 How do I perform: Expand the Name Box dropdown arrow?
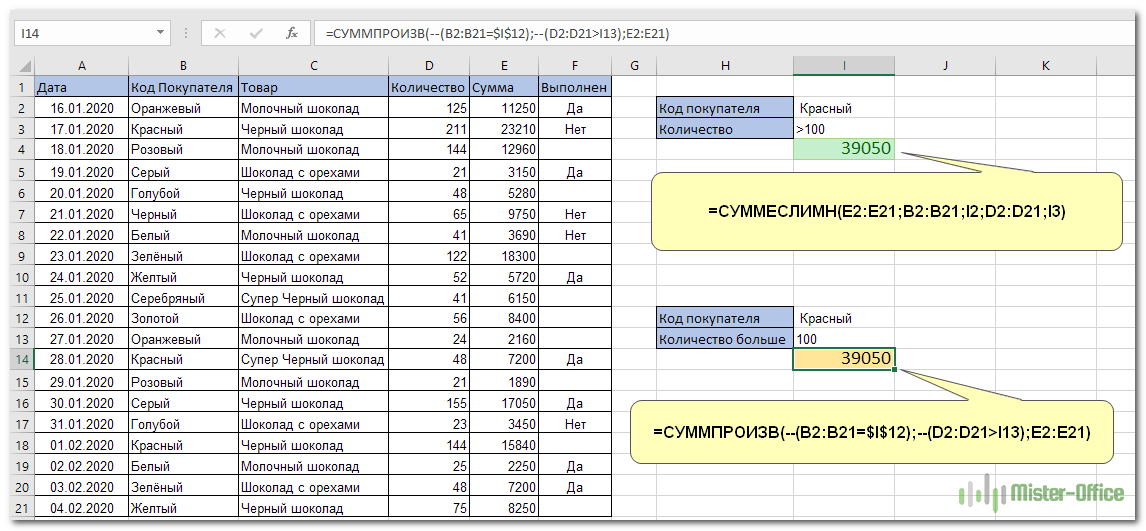[161, 33]
